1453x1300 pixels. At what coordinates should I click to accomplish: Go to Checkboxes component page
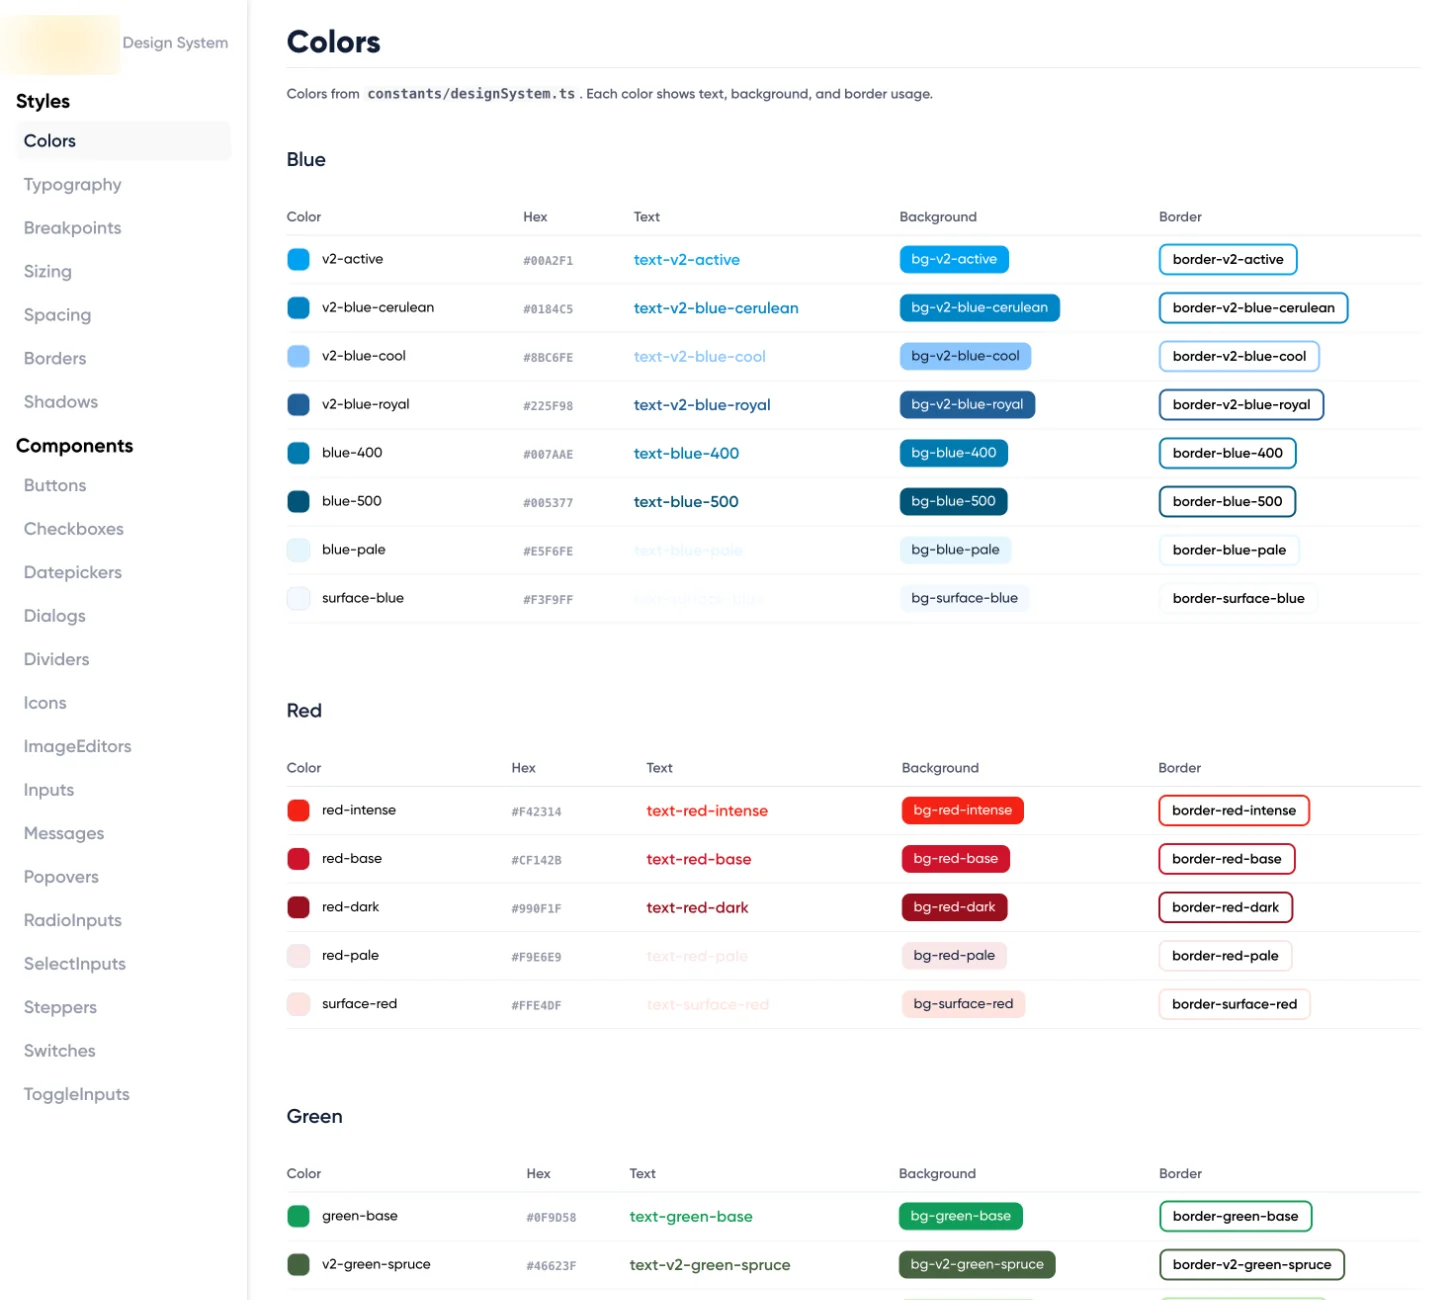[74, 529]
